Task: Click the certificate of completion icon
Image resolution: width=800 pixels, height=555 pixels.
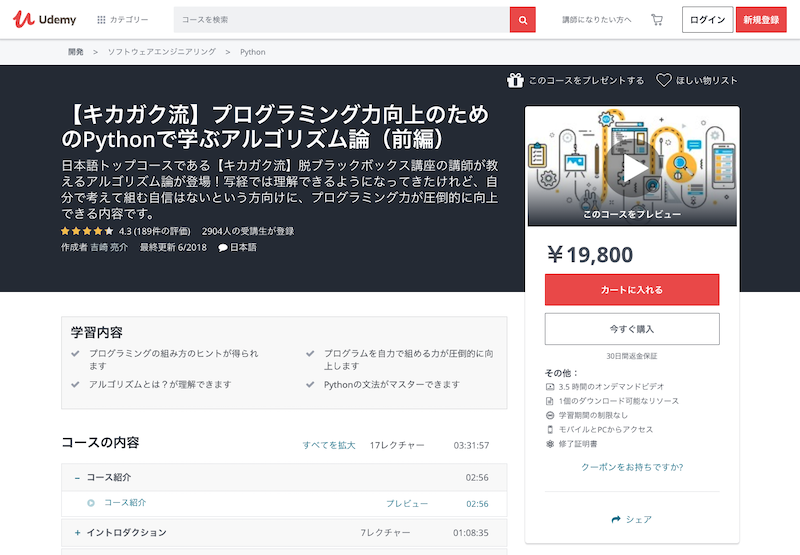Action: (x=550, y=444)
